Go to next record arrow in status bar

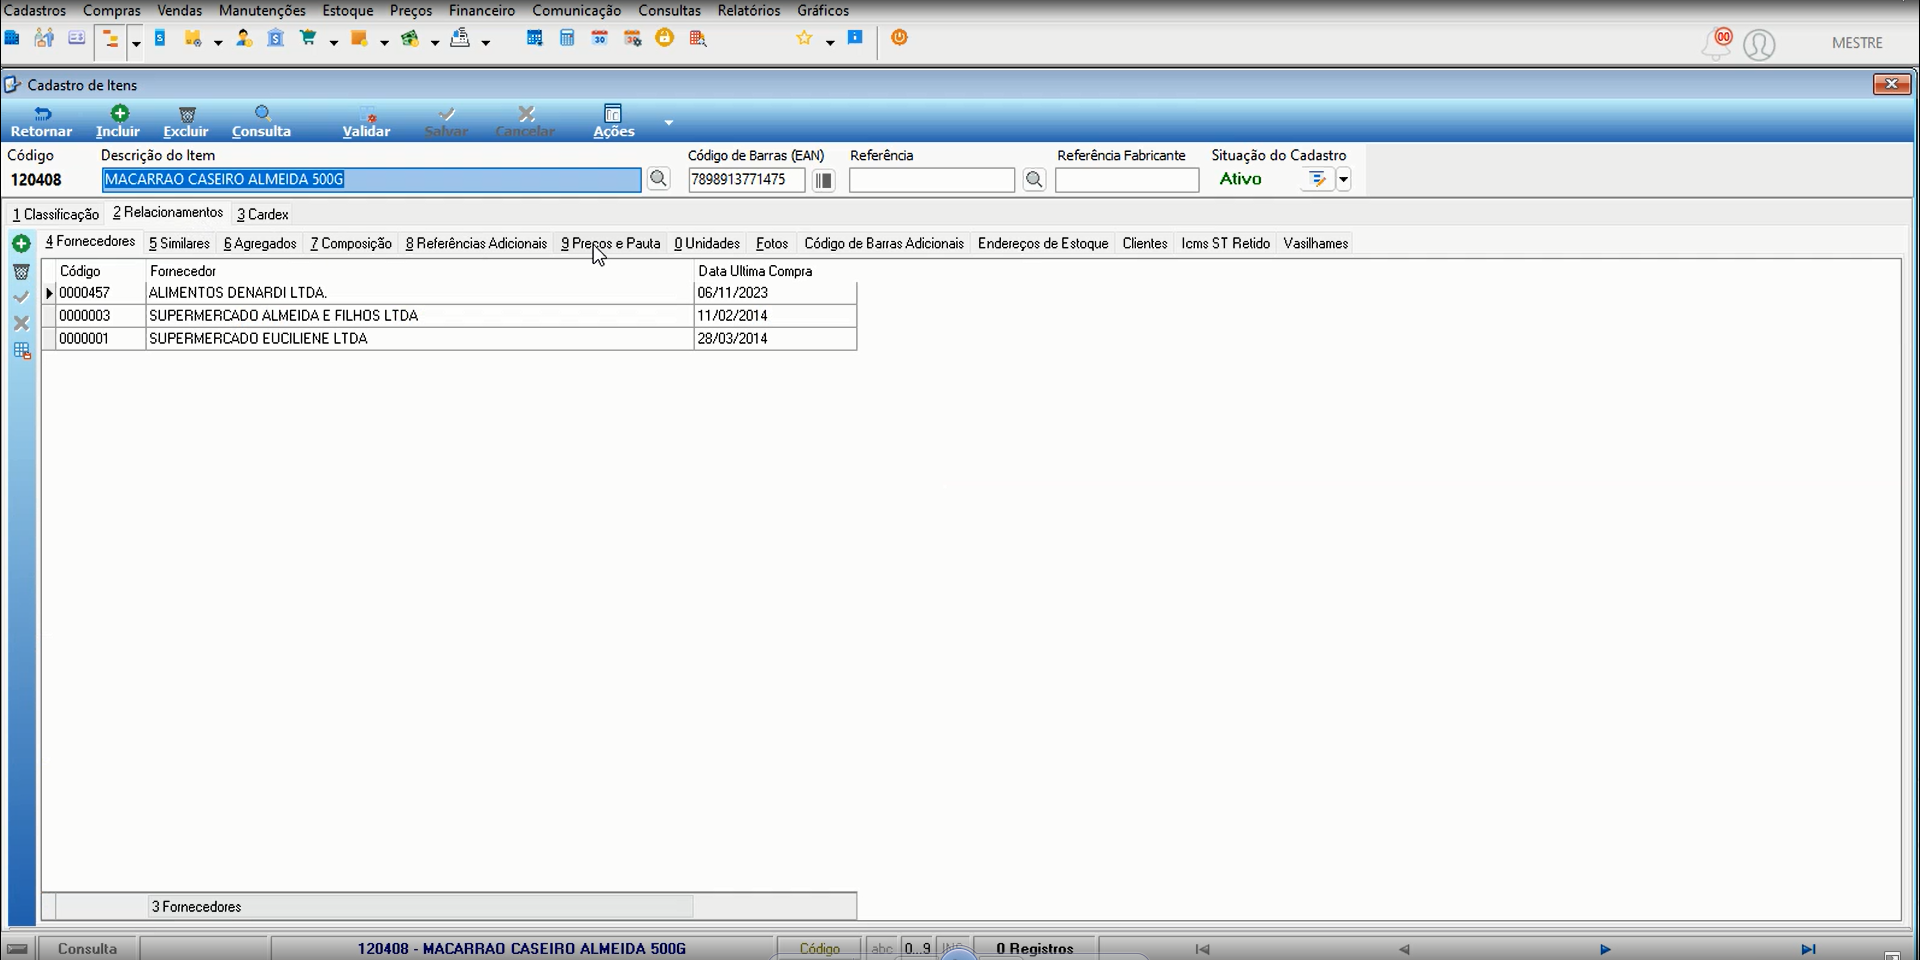click(1605, 949)
